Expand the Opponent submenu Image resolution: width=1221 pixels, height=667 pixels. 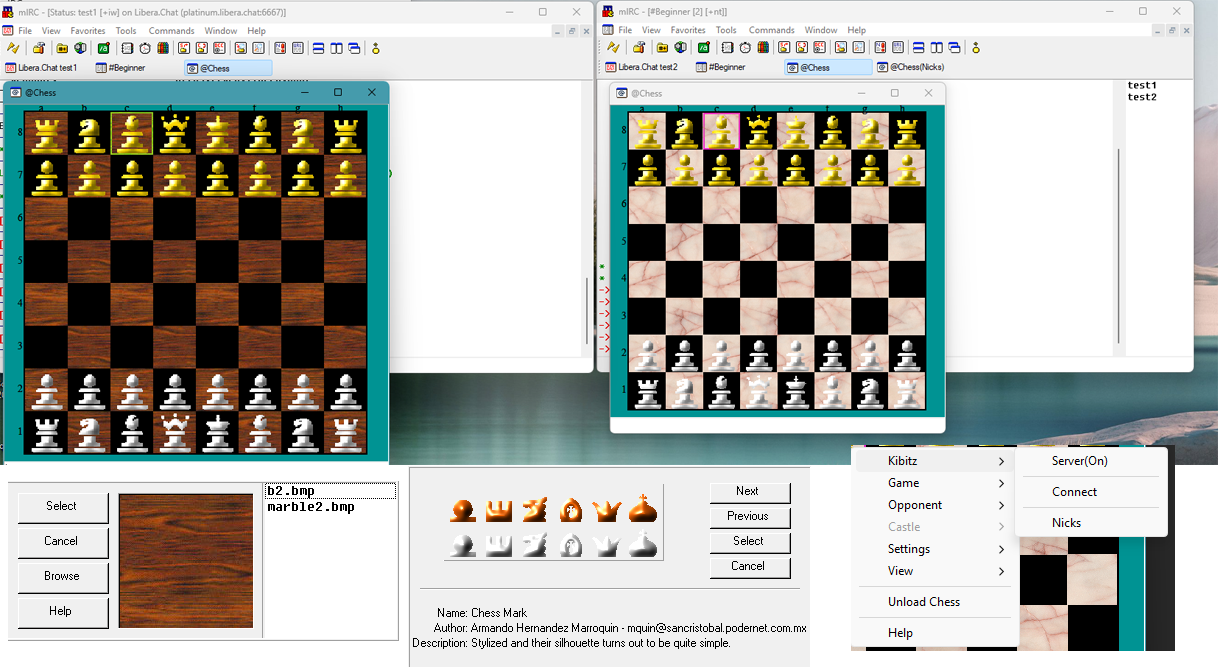point(935,505)
